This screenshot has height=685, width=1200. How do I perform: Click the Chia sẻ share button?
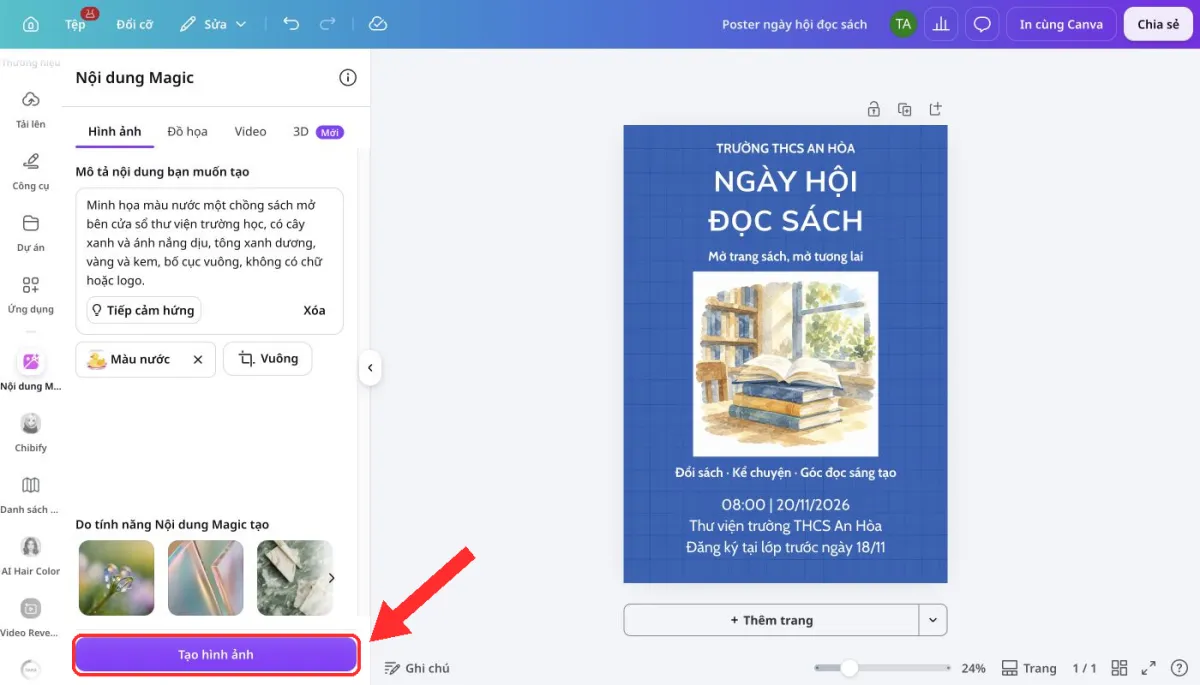1158,24
